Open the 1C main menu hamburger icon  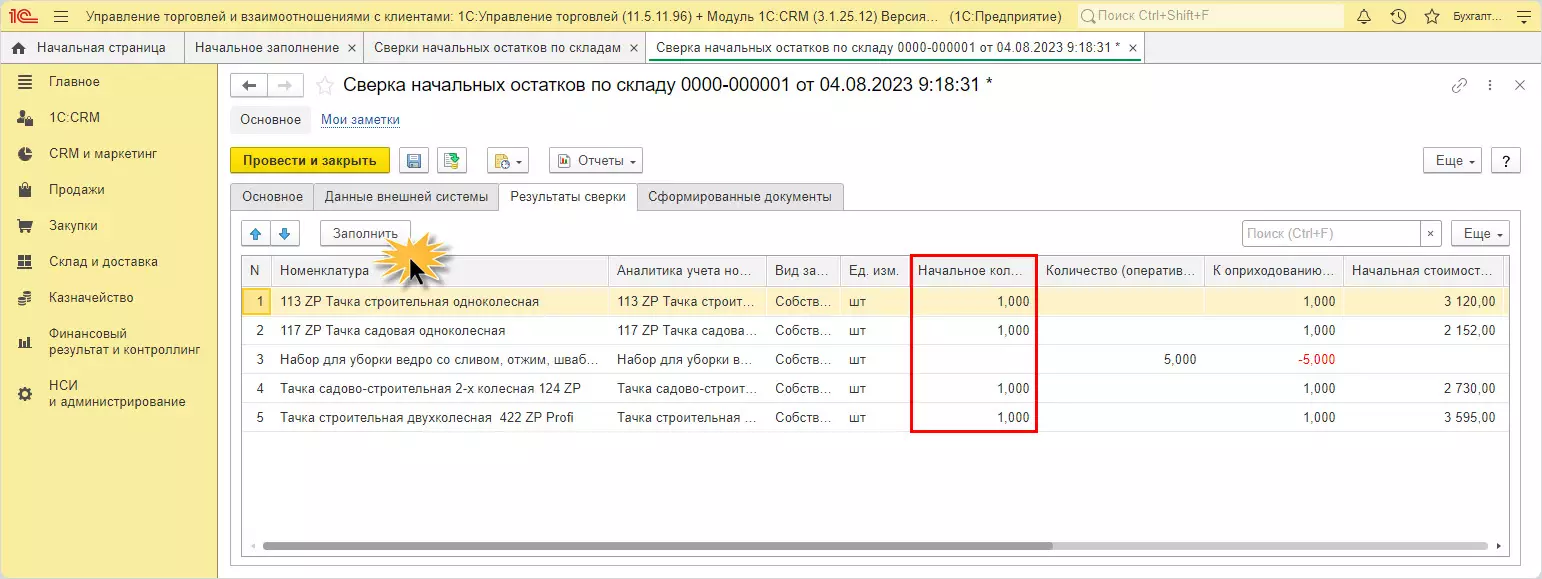61,16
